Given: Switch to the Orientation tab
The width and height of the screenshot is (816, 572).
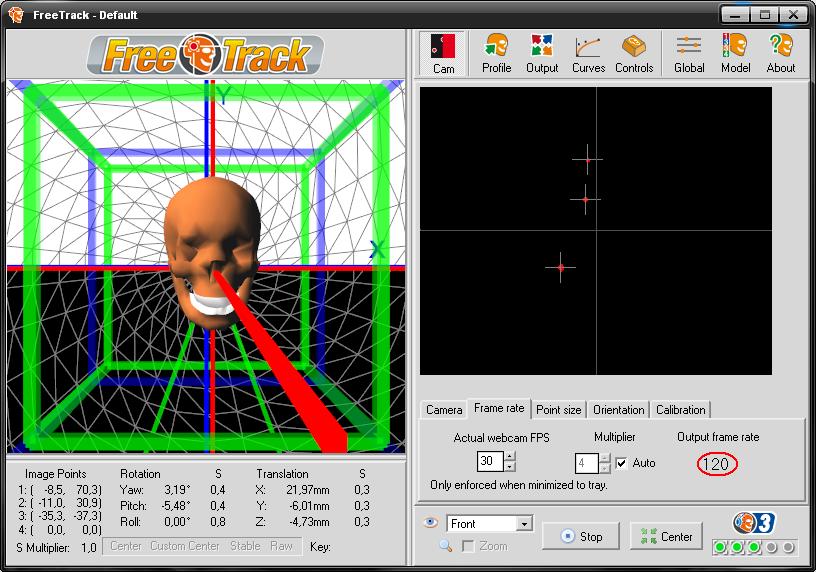Looking at the screenshot, I should click(x=619, y=410).
